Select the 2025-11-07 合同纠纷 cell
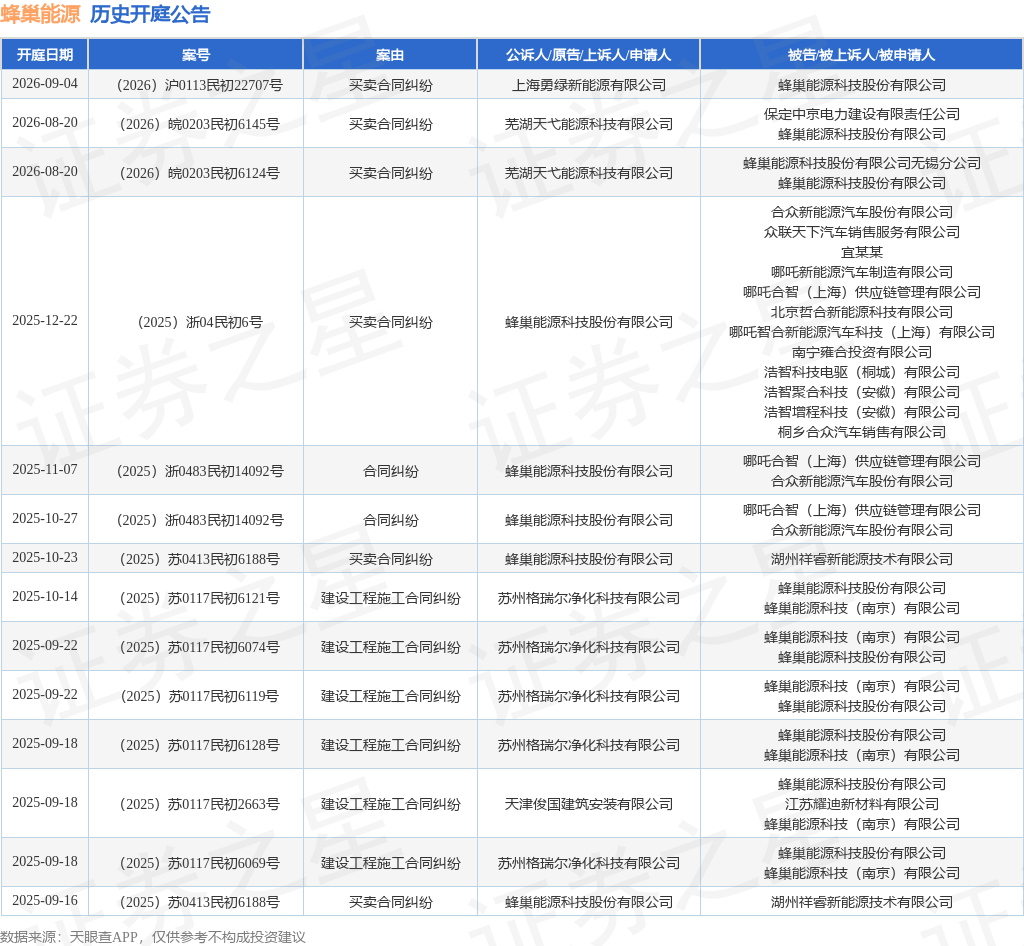Viewport: 1024px width, 946px height. point(390,471)
